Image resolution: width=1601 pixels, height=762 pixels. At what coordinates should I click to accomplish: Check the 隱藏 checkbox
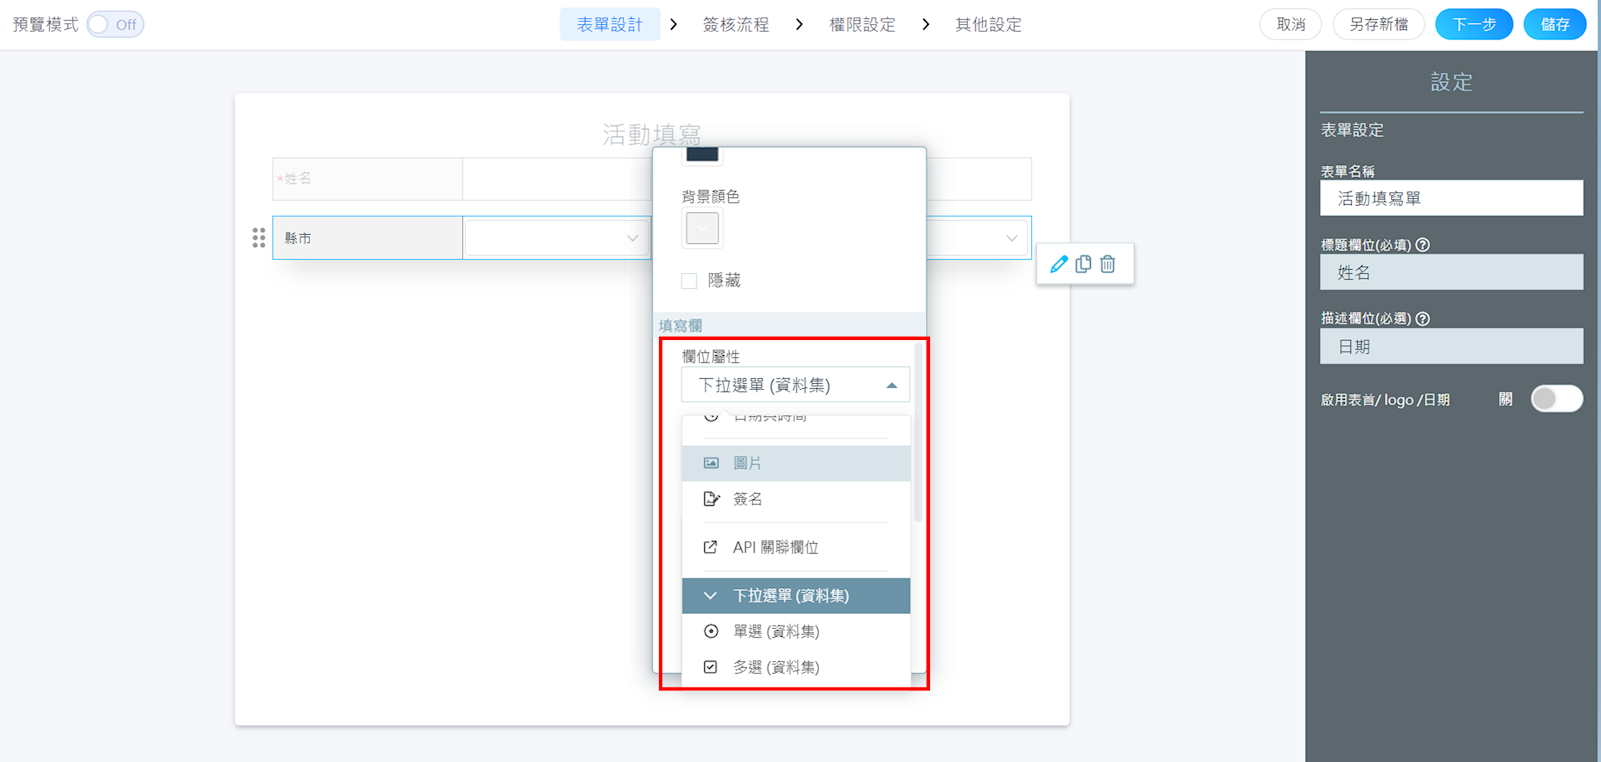(689, 281)
